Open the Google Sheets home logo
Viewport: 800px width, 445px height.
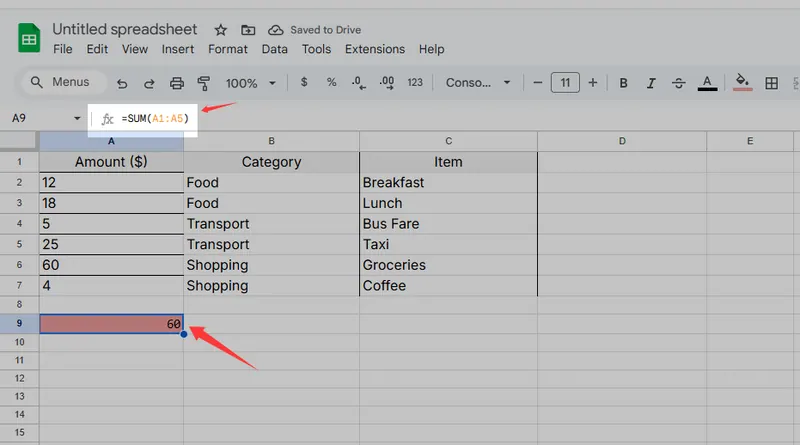pos(29,39)
